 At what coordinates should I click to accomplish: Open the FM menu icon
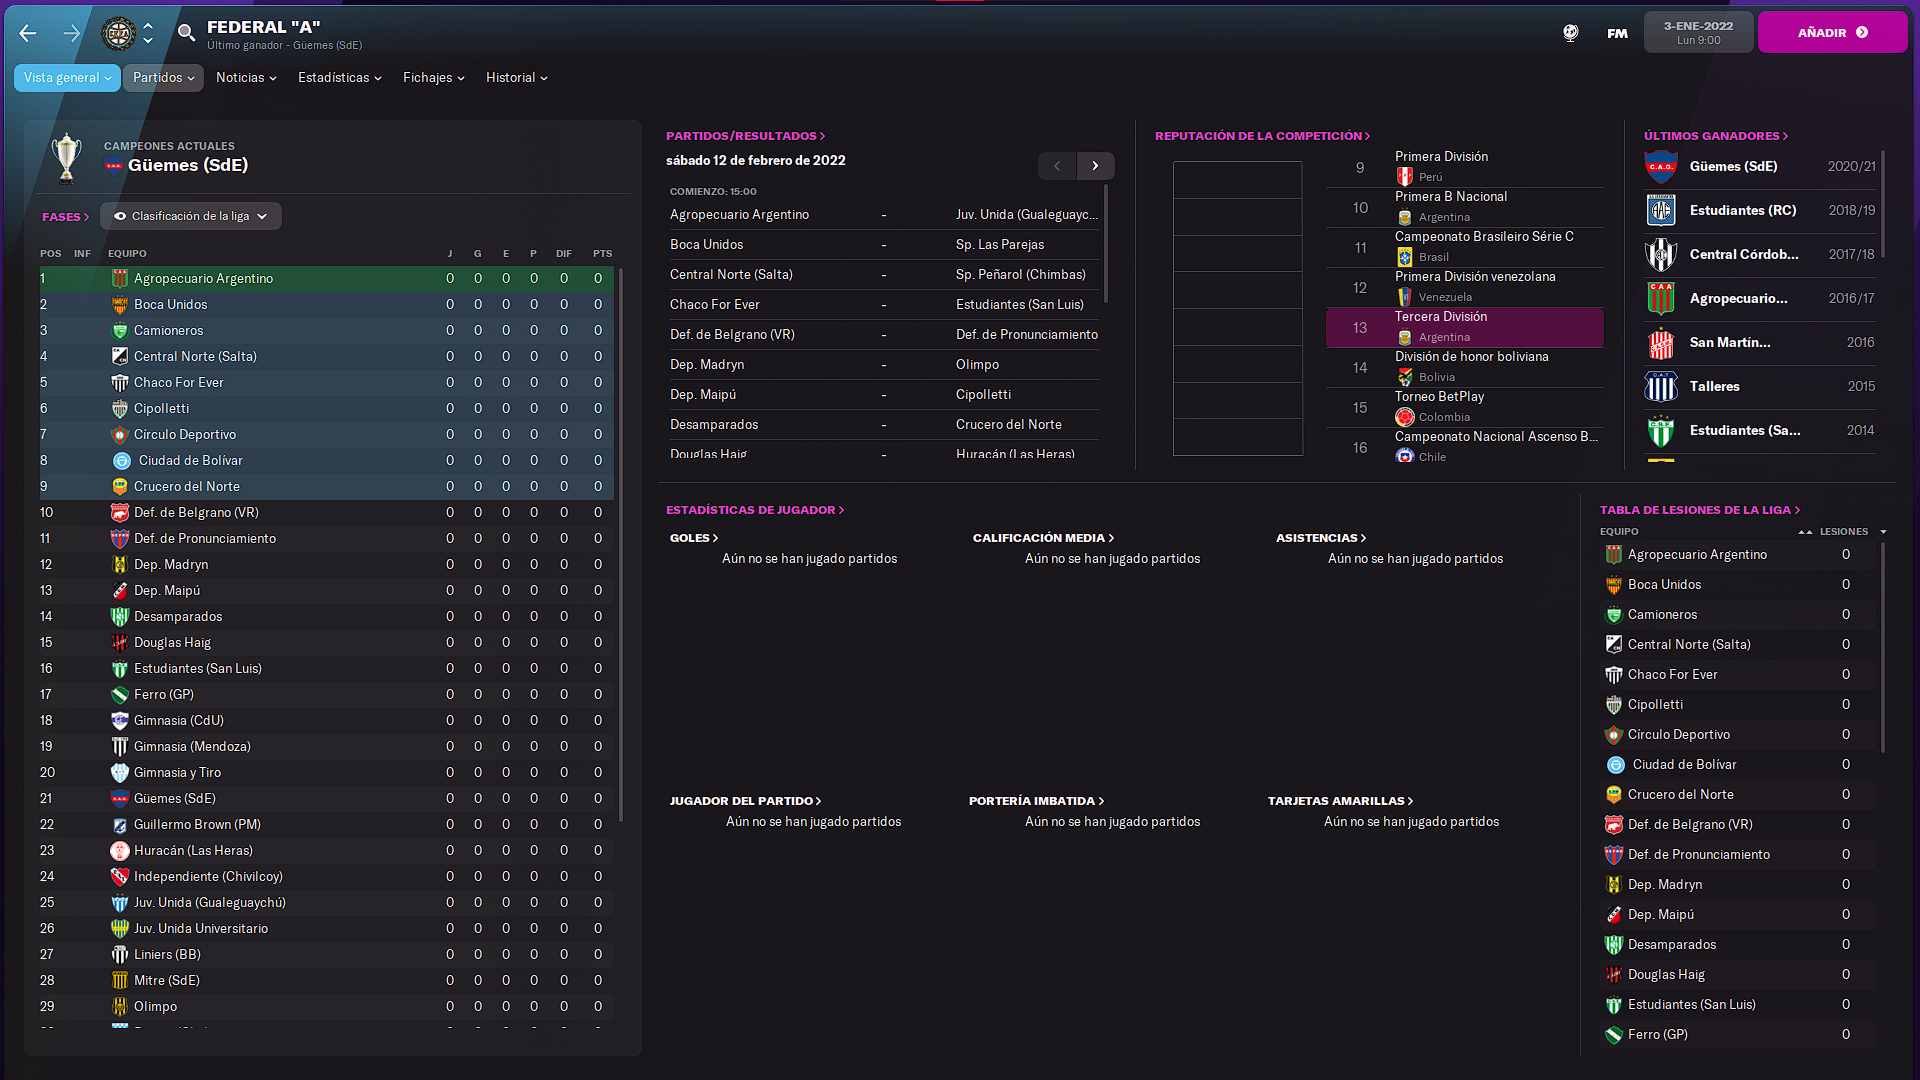click(x=1617, y=33)
